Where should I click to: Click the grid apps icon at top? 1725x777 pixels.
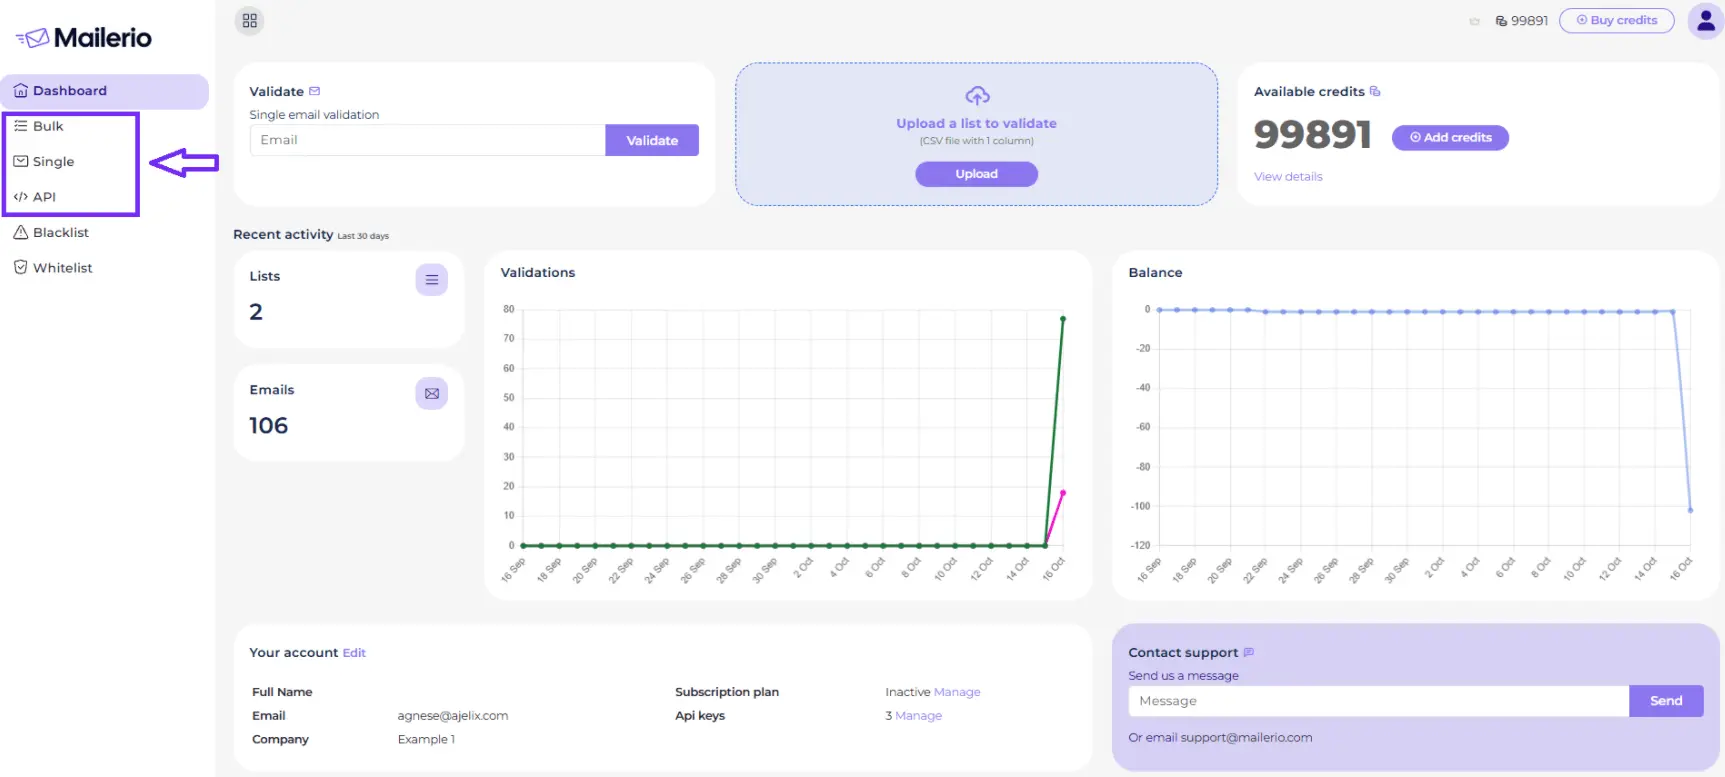pyautogui.click(x=250, y=20)
